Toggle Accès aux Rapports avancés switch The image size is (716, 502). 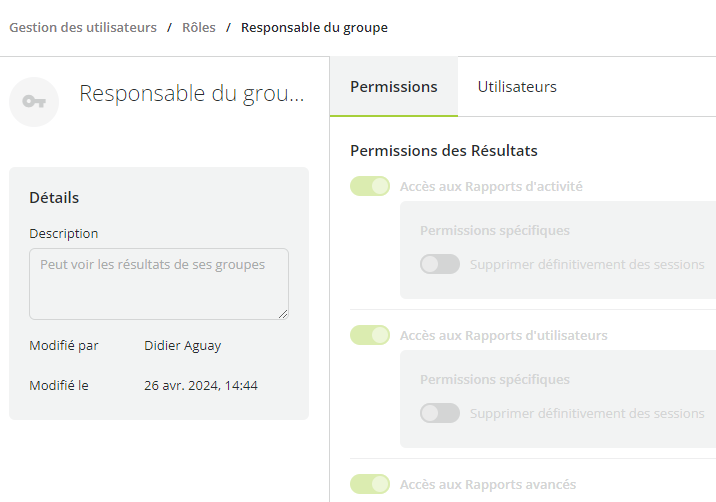coord(370,484)
